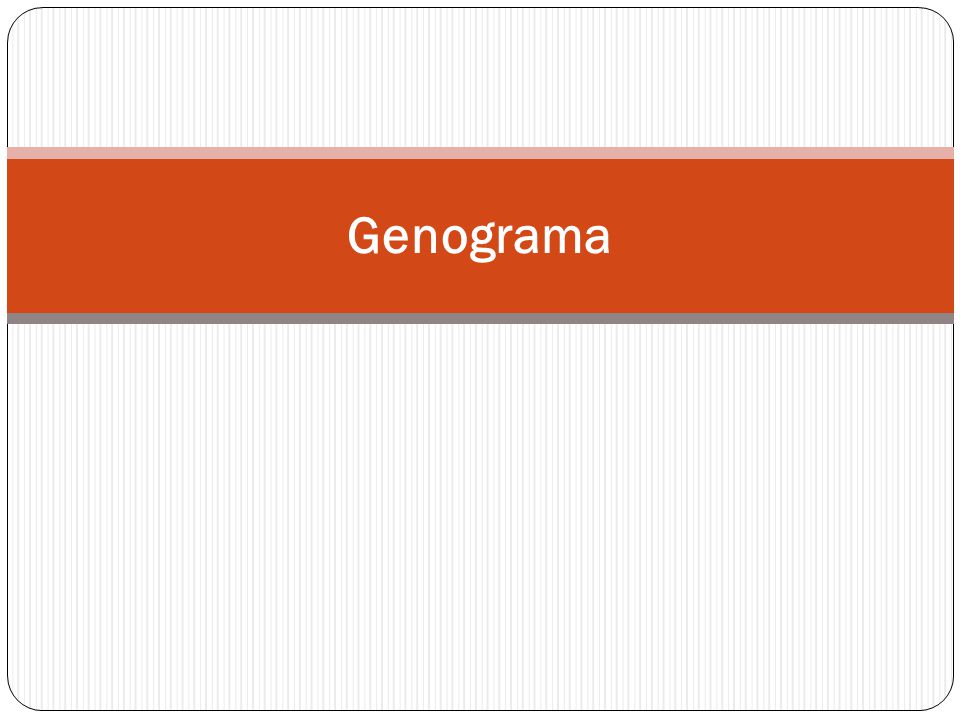Click the empty striped area below the banner
This screenshot has width=960, height=720.
point(481,517)
